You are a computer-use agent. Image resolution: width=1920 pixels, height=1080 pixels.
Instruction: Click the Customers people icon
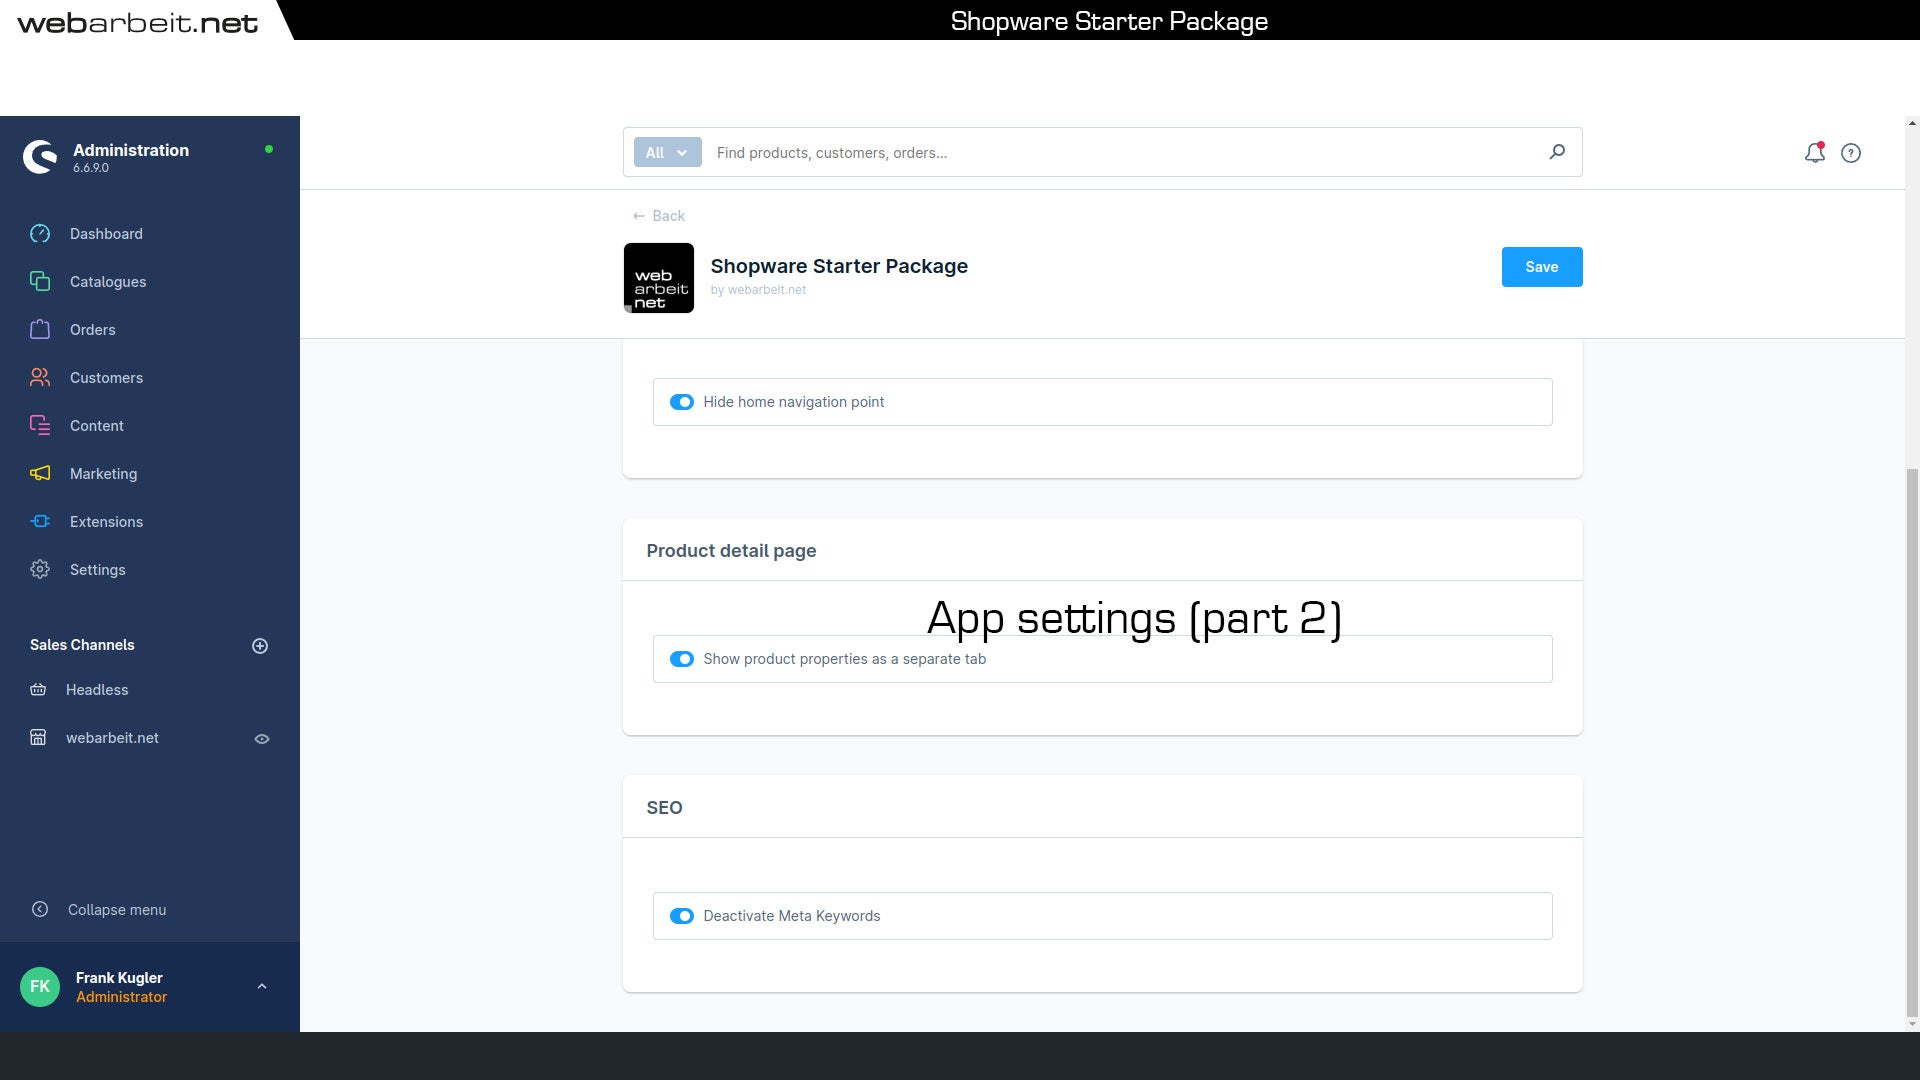40,378
